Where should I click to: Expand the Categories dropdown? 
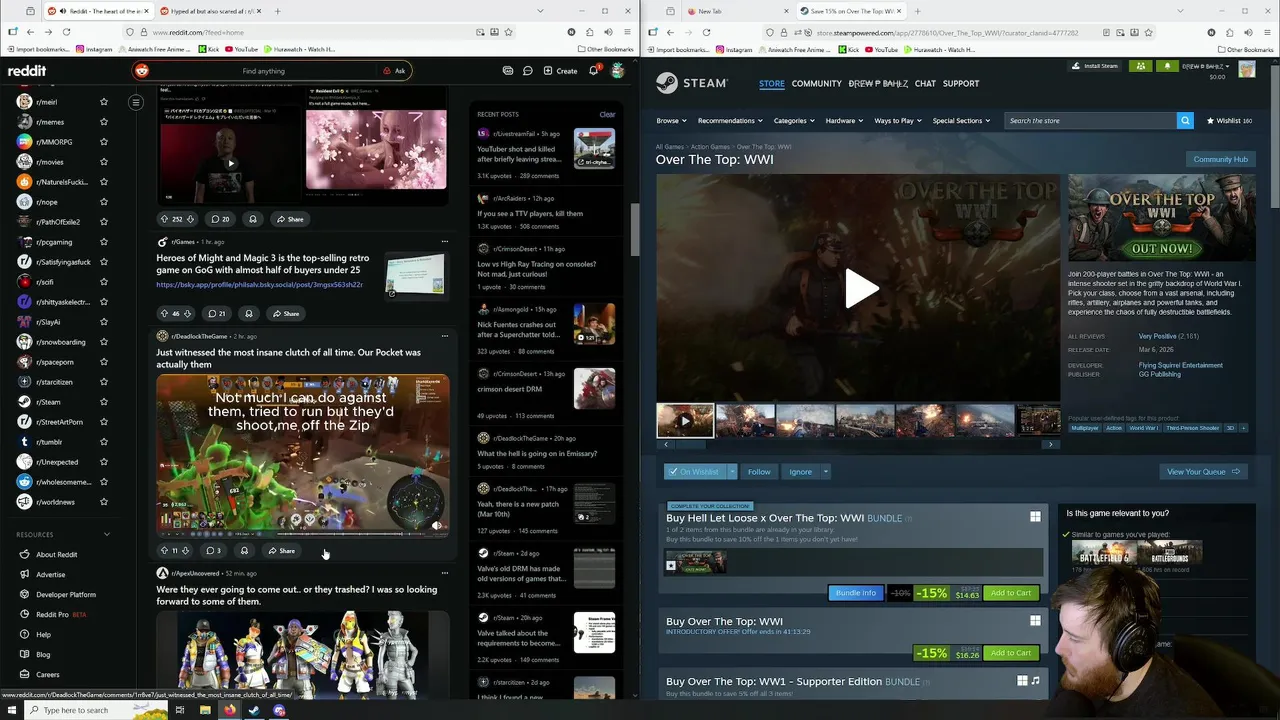793,121
